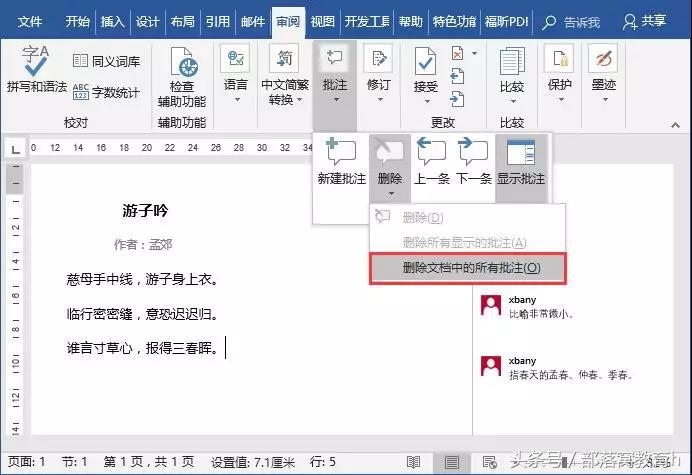Go to next change icon in 更改 group
Screen dimensions: 692x475
tap(457, 99)
